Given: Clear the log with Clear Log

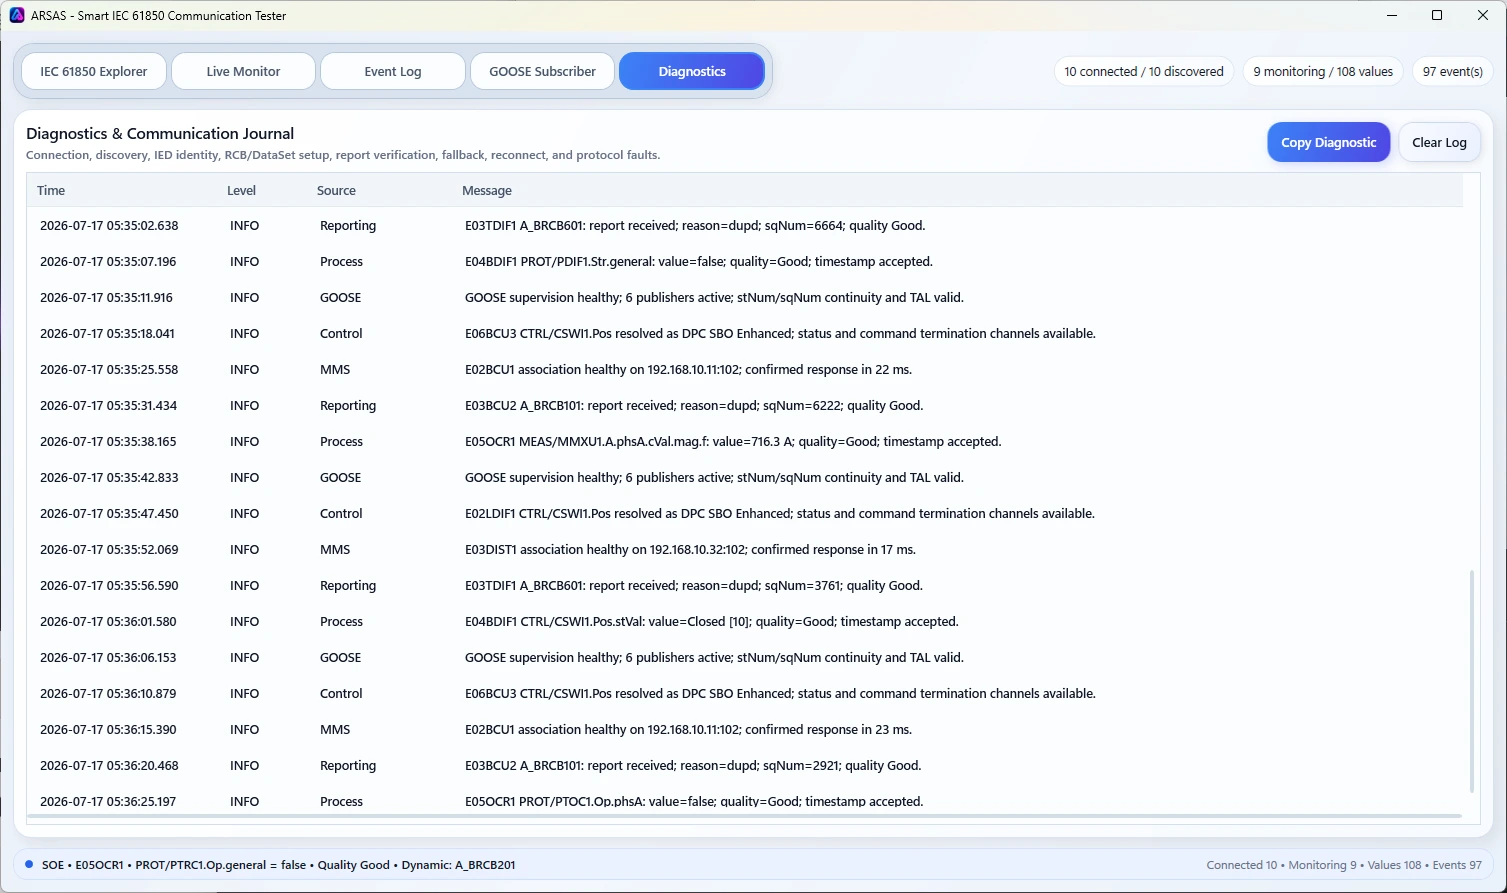Looking at the screenshot, I should tap(1439, 142).
